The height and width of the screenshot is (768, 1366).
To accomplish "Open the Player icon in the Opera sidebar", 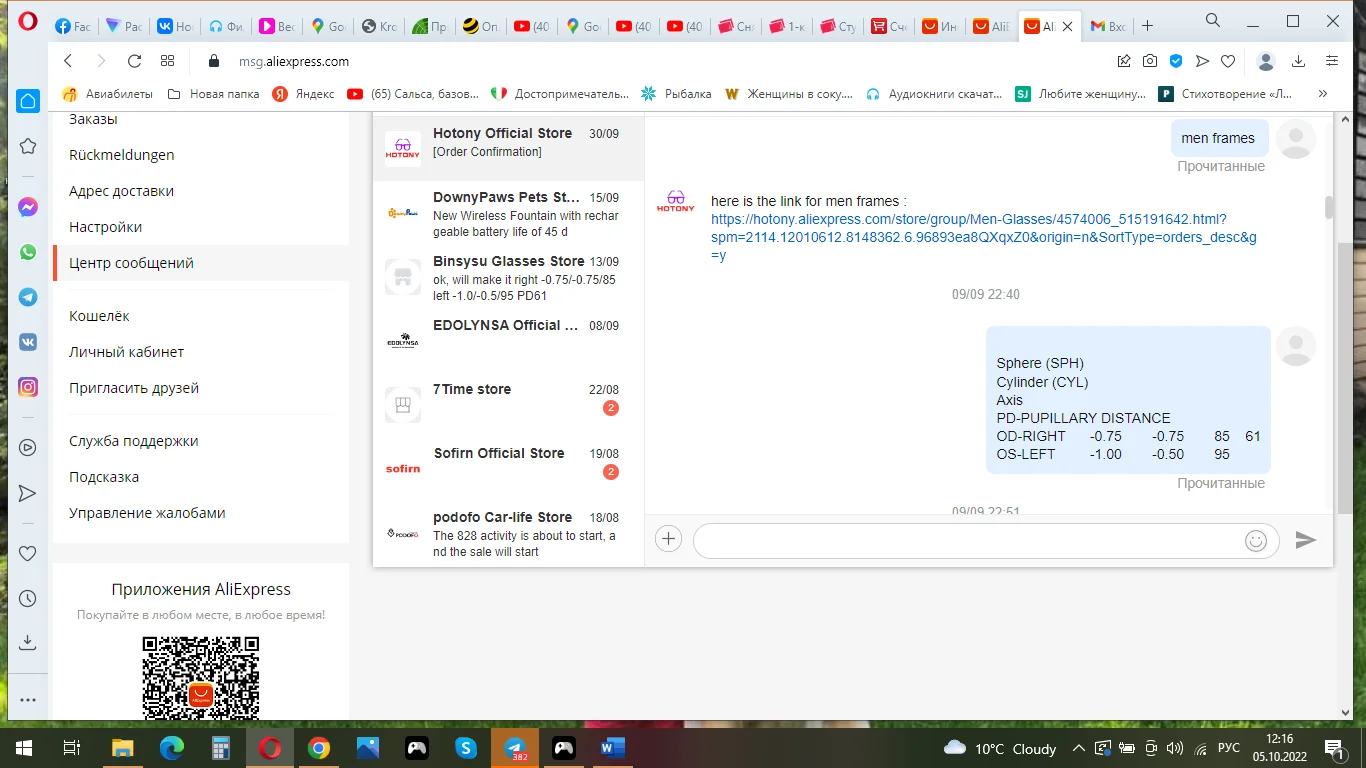I will pos(28,448).
